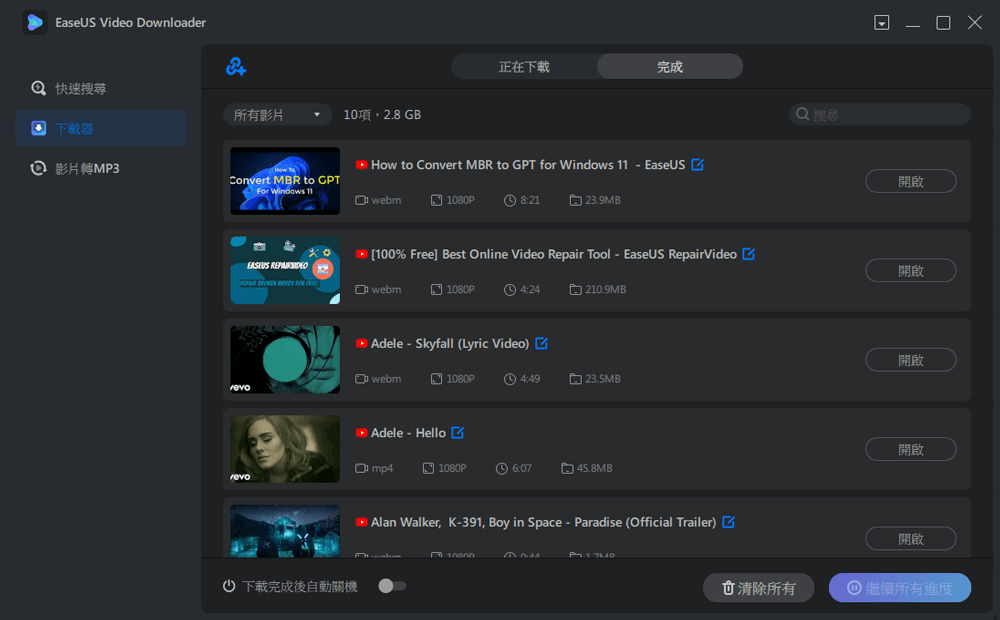The height and width of the screenshot is (620, 1000).
Task: Open the Alan Walker Paradise thumbnail
Action: coord(285,531)
